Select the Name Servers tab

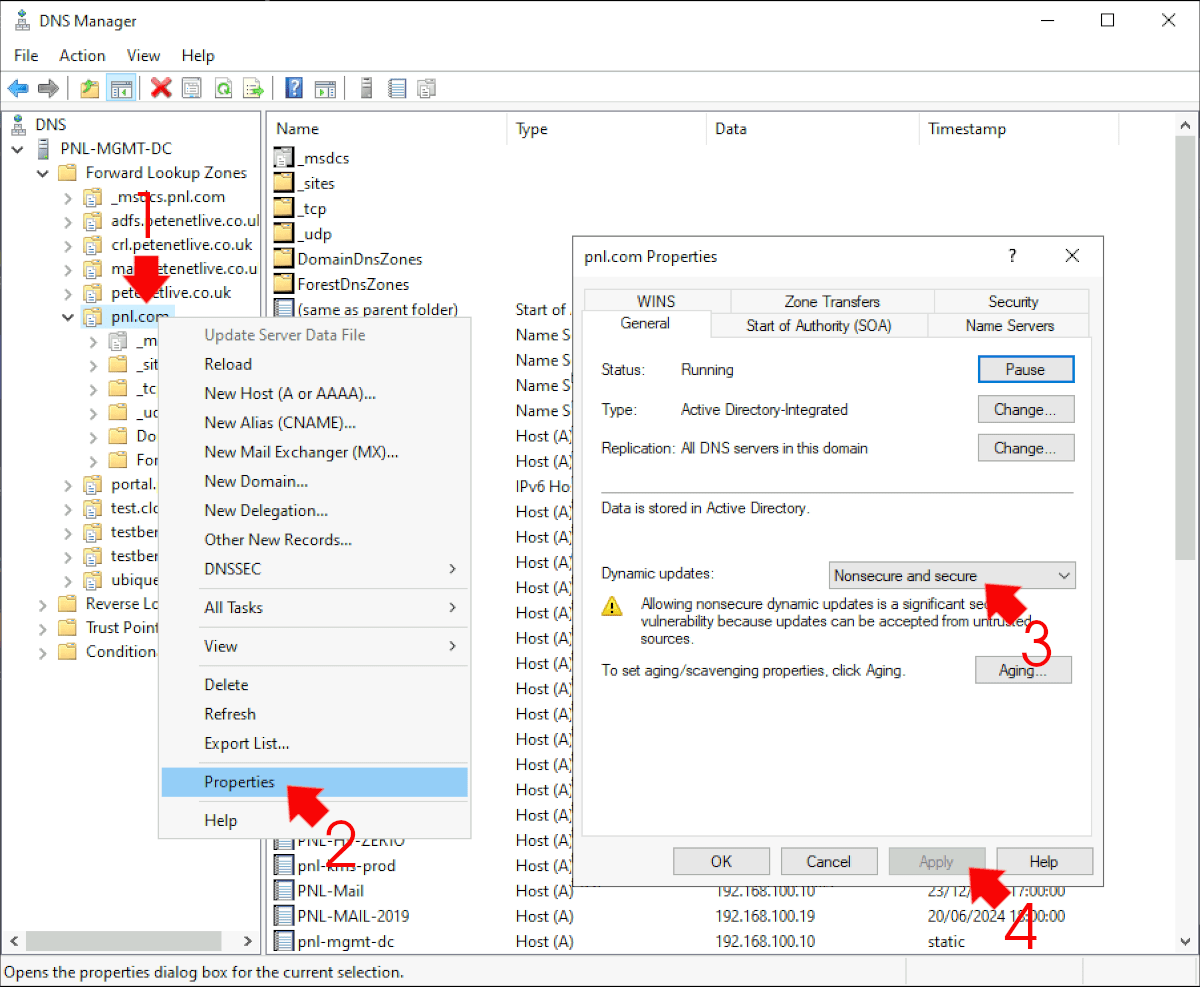click(1010, 325)
